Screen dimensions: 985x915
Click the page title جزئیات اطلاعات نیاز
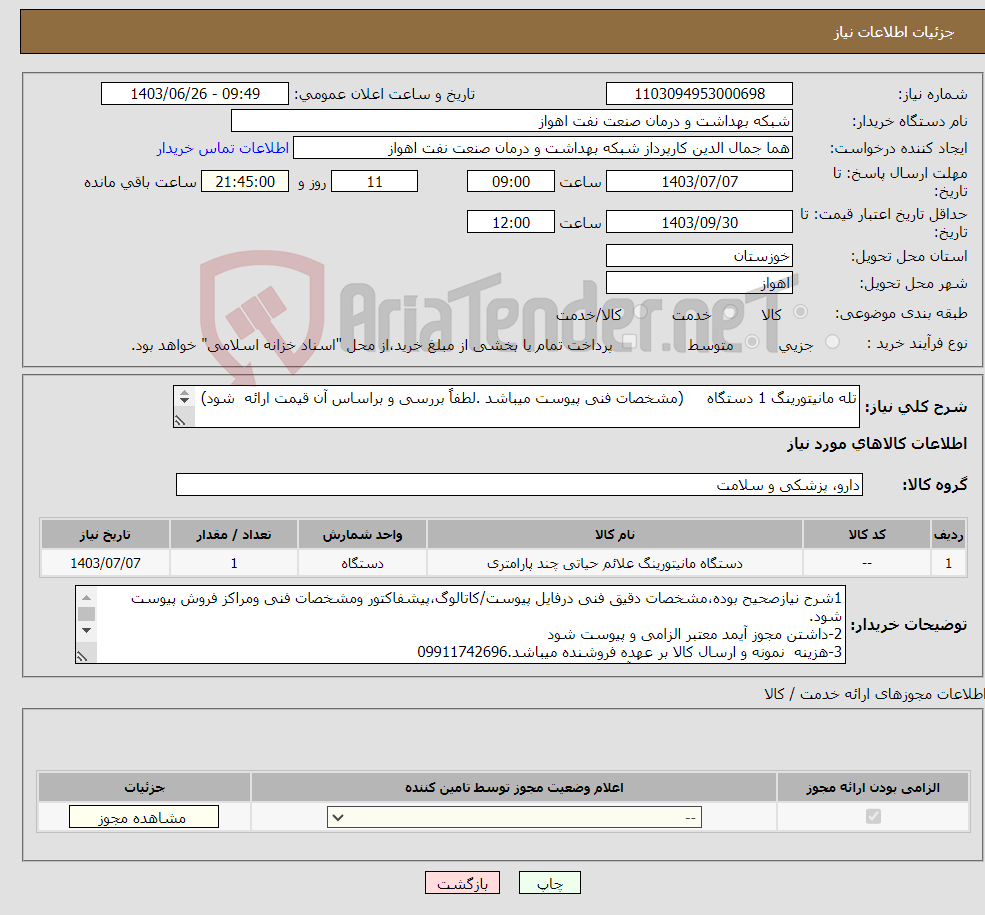[893, 32]
